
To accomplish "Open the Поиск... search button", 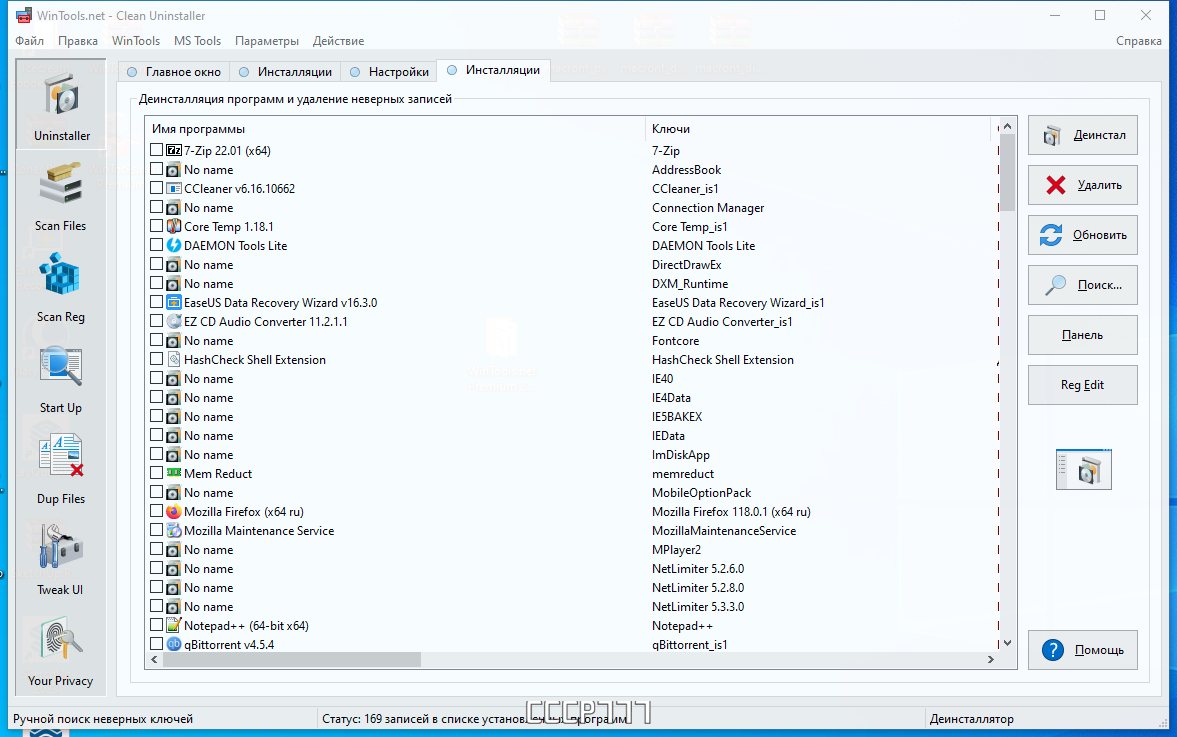I will 1082,284.
